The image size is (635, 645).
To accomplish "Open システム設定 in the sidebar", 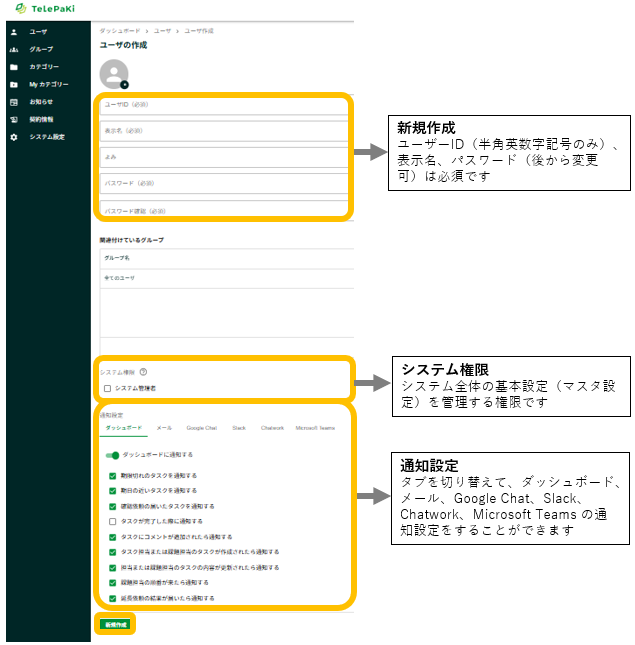I will pos(46,136).
